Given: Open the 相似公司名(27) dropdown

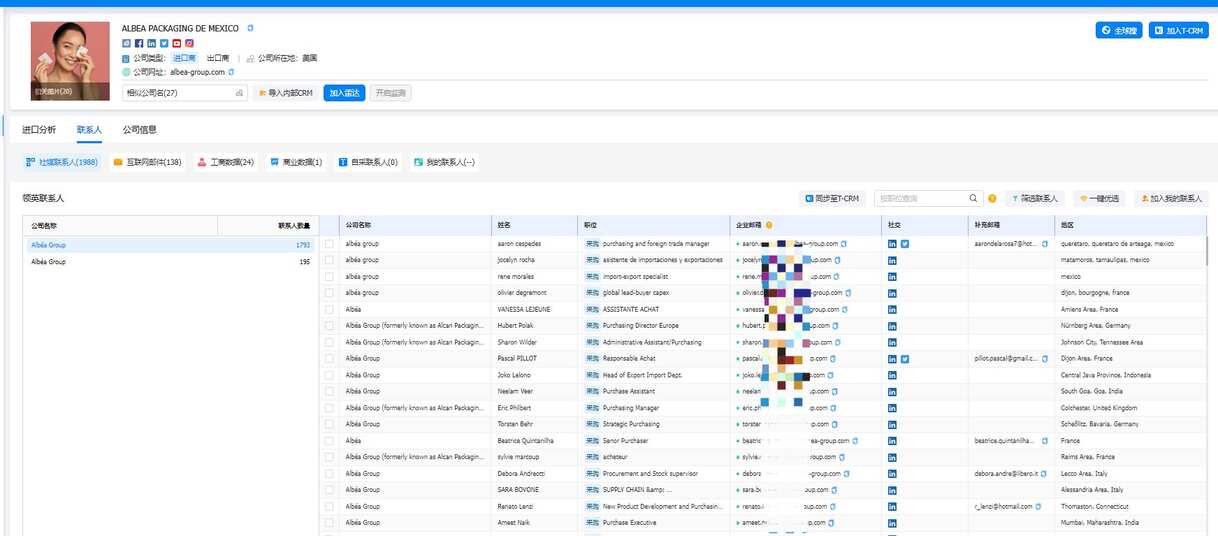Looking at the screenshot, I should pyautogui.click(x=184, y=93).
